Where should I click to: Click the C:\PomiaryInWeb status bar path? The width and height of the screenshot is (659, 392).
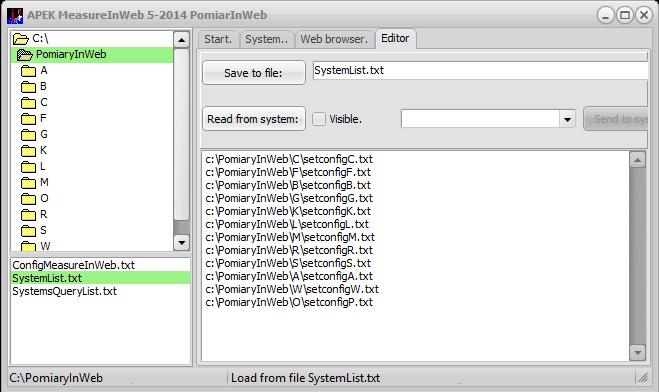tap(56, 378)
